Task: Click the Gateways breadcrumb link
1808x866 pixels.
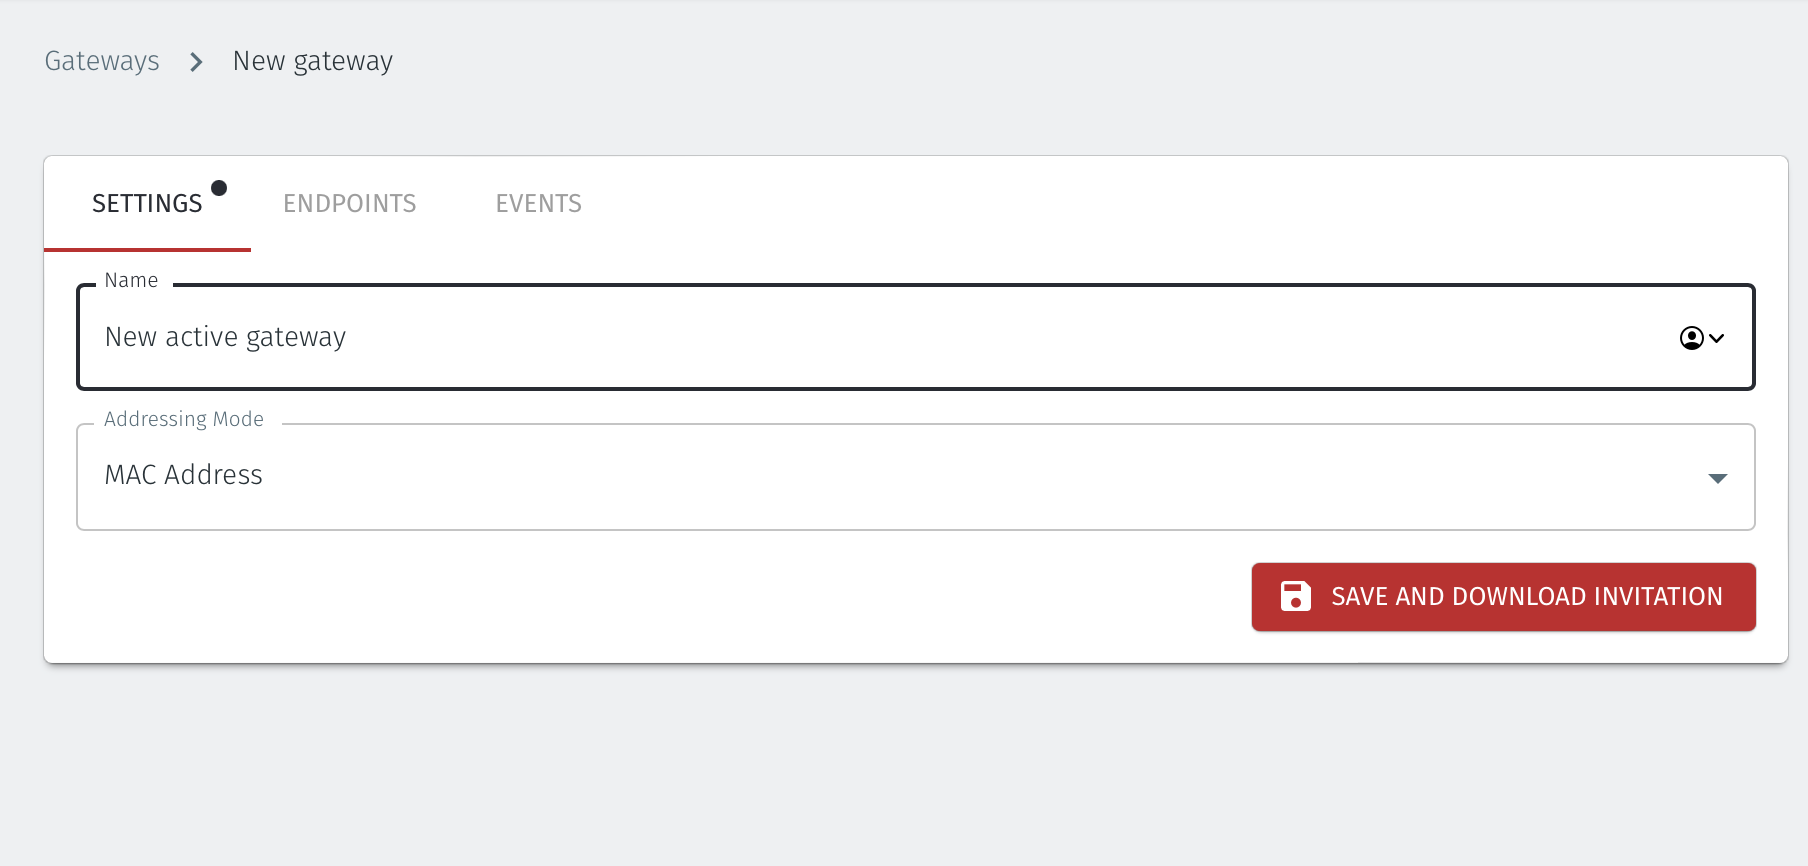Action: pos(102,61)
